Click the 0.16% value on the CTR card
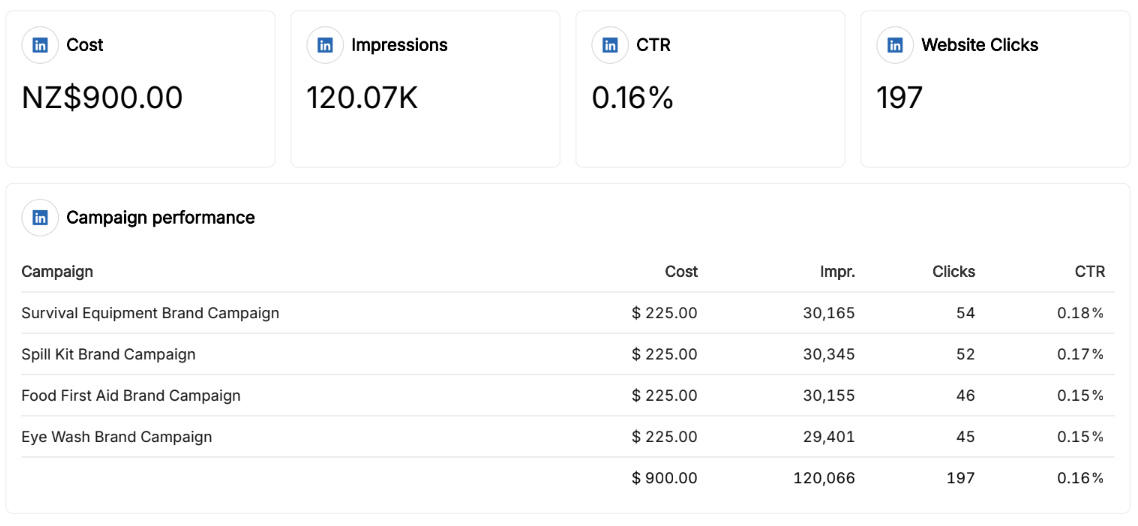This screenshot has height=526, width=1138. point(632,98)
